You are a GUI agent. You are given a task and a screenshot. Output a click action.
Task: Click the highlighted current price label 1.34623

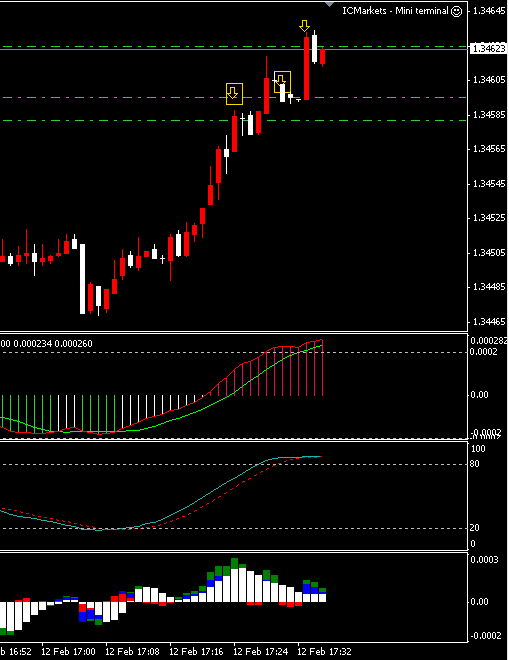488,48
